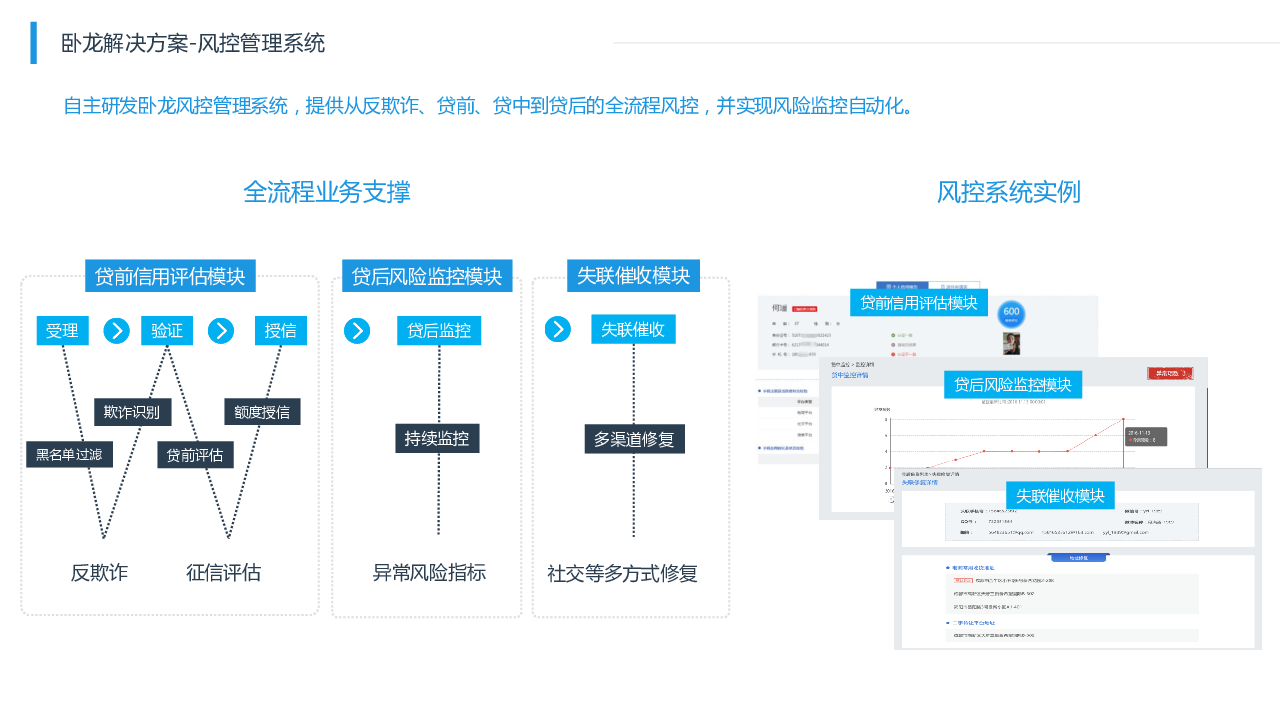Click the blue 600 credit score badge
This screenshot has height=720, width=1280.
coord(1011,312)
